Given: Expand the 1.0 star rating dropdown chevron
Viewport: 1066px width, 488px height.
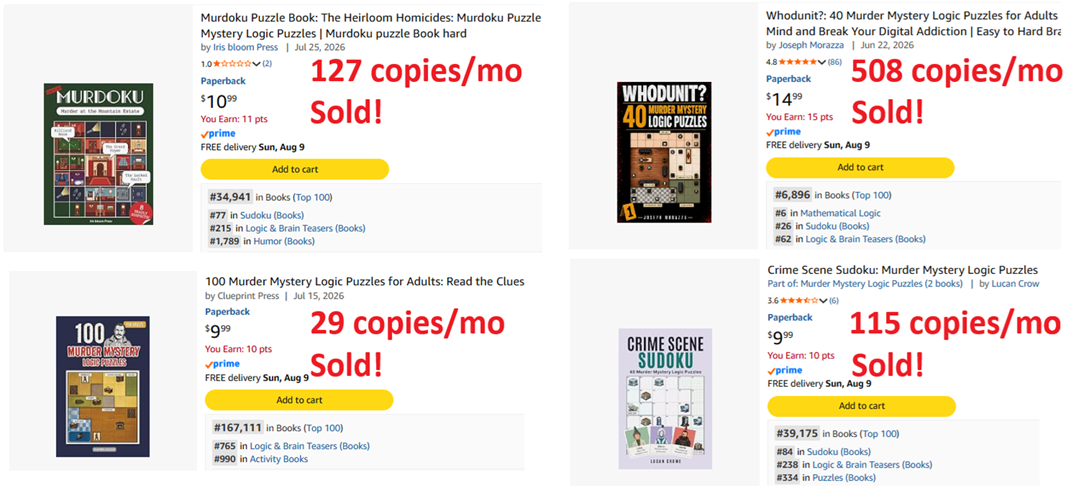Looking at the screenshot, I should click(256, 64).
